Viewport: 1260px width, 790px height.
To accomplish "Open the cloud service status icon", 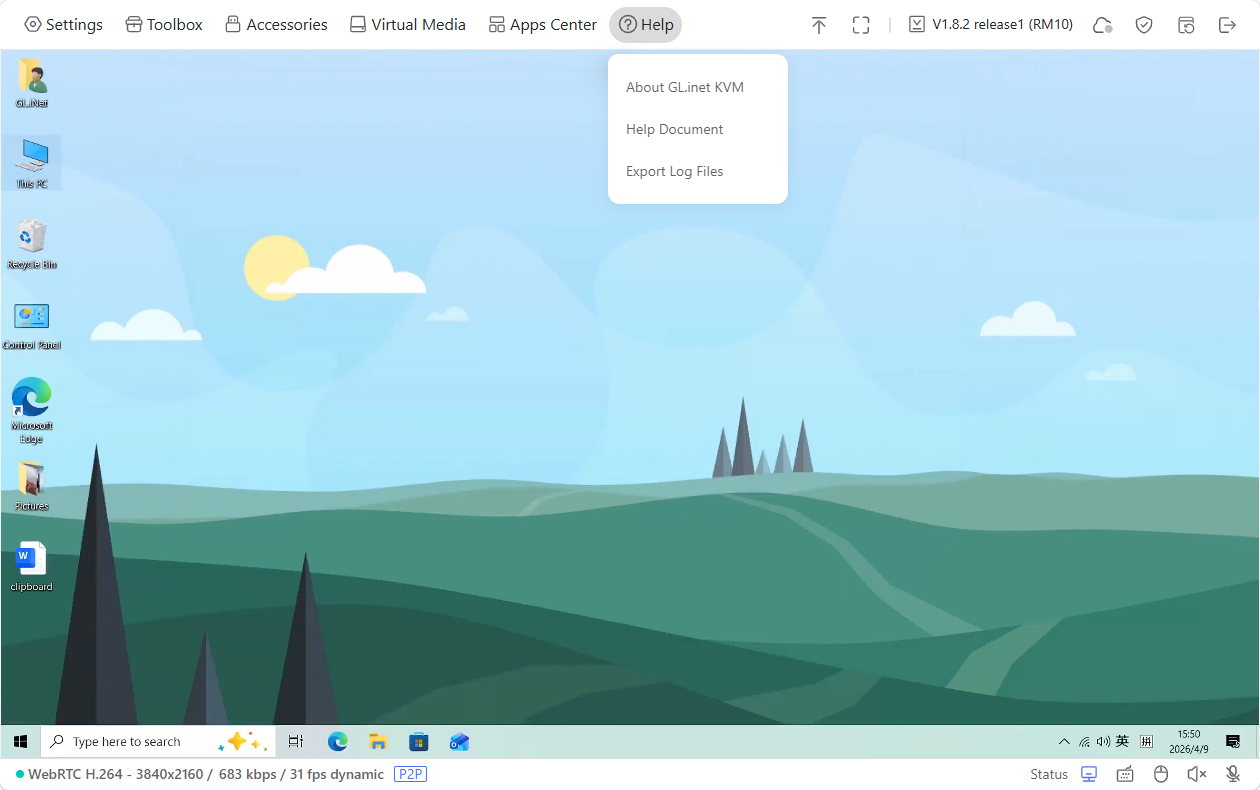I will [x=1102, y=25].
